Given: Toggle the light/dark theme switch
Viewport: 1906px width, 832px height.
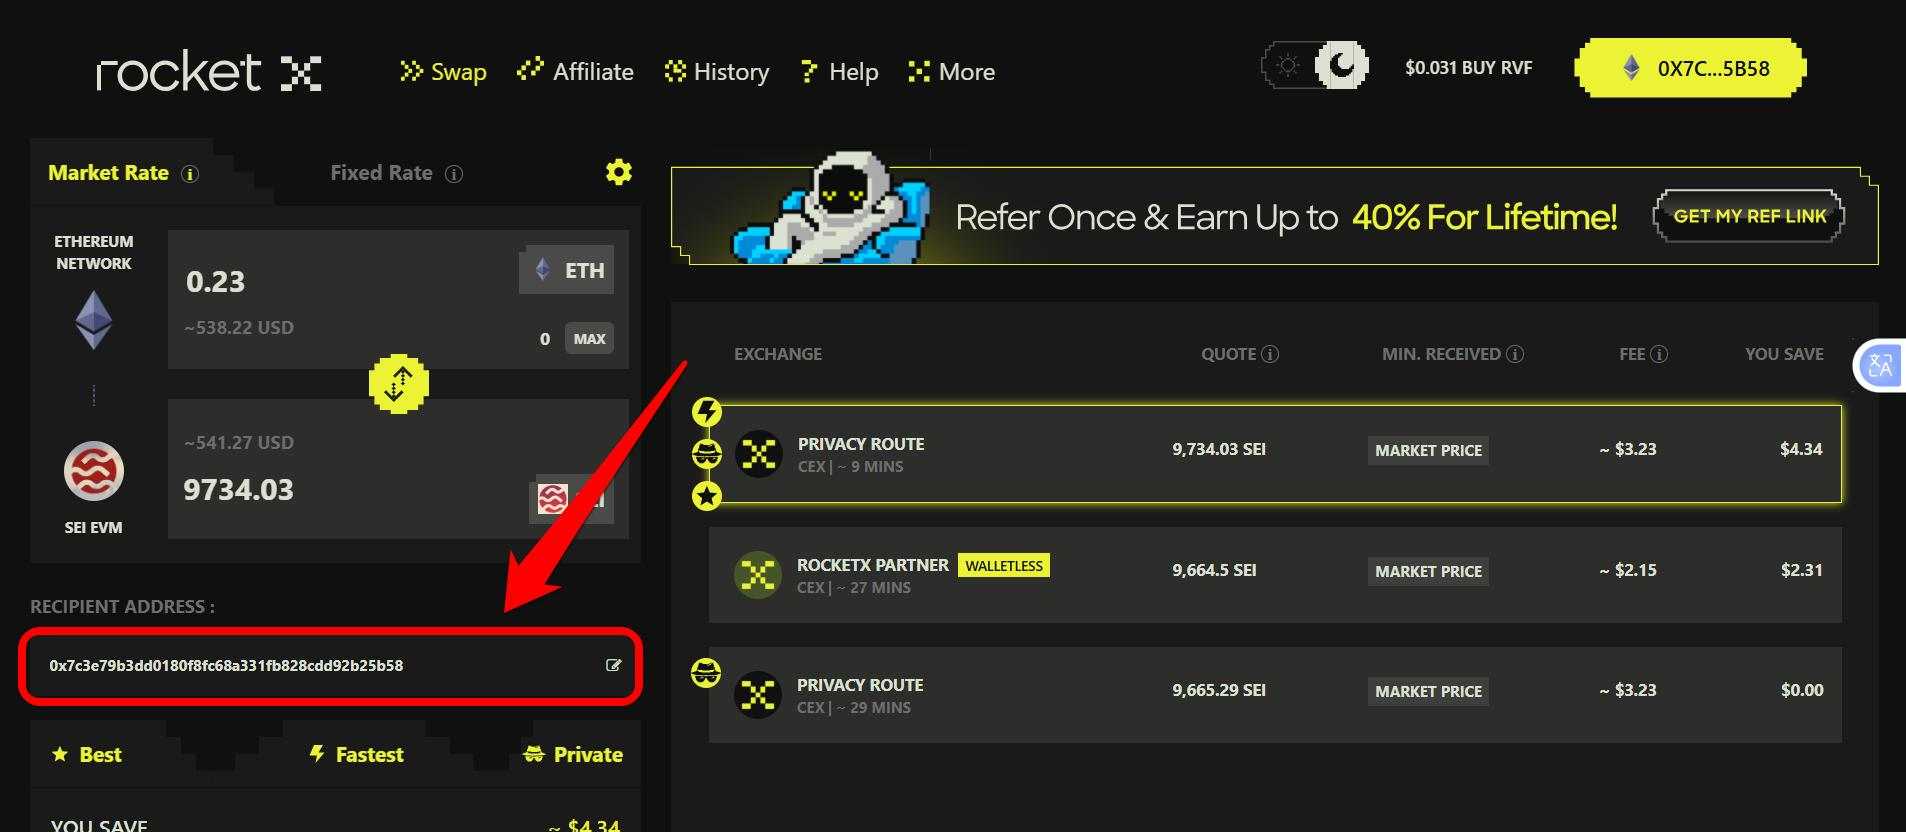Looking at the screenshot, I should [1315, 66].
